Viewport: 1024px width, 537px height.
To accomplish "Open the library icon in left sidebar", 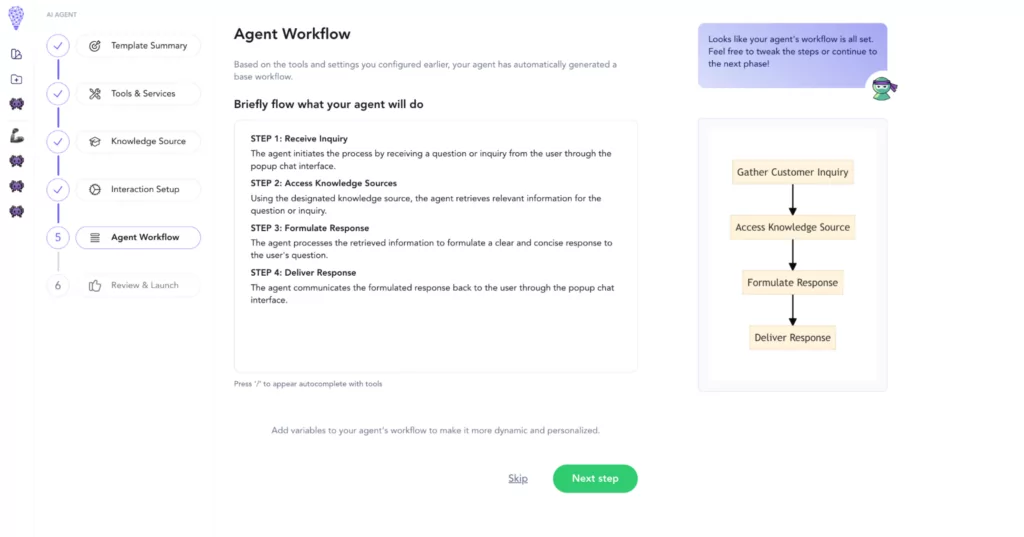I will (16, 54).
